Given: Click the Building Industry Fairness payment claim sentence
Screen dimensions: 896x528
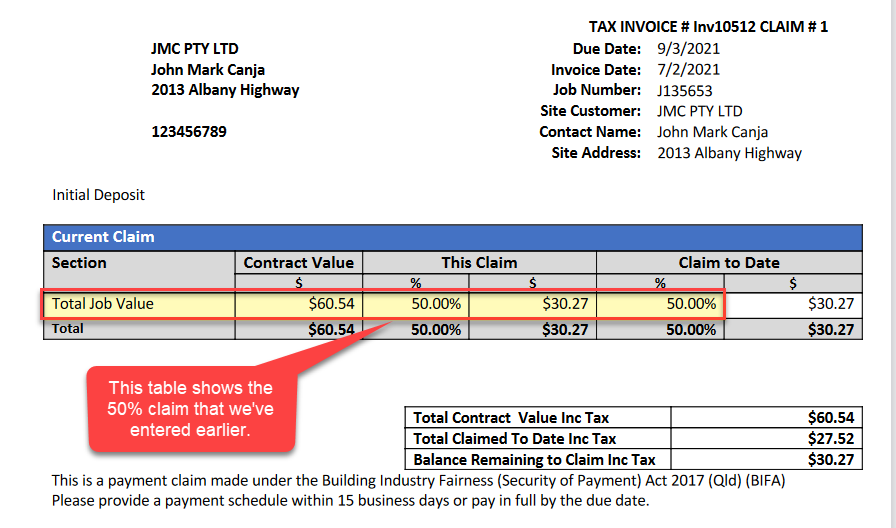Looking at the screenshot, I should pyautogui.click(x=418, y=481).
